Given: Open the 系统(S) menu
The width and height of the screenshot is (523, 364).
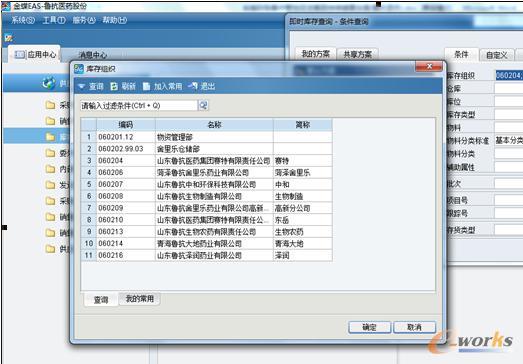Looking at the screenshot, I should [x=23, y=20].
